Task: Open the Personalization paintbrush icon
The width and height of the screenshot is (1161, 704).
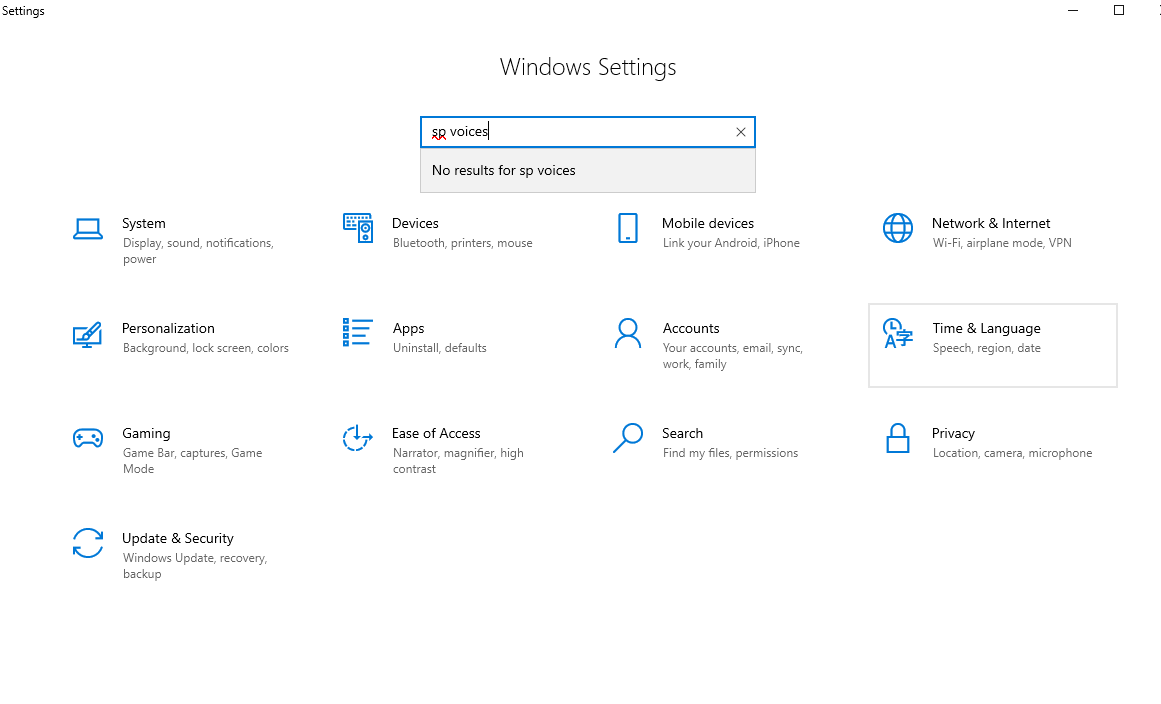Action: 87,335
